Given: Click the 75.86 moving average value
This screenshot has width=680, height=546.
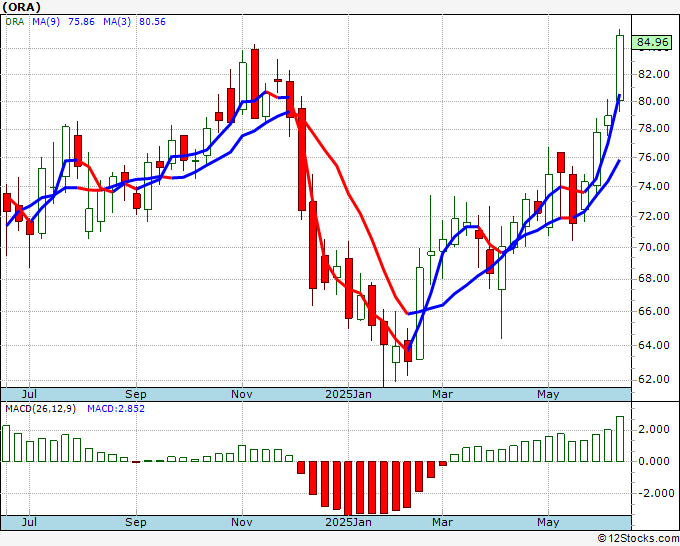Looking at the screenshot, I should coord(81,22).
